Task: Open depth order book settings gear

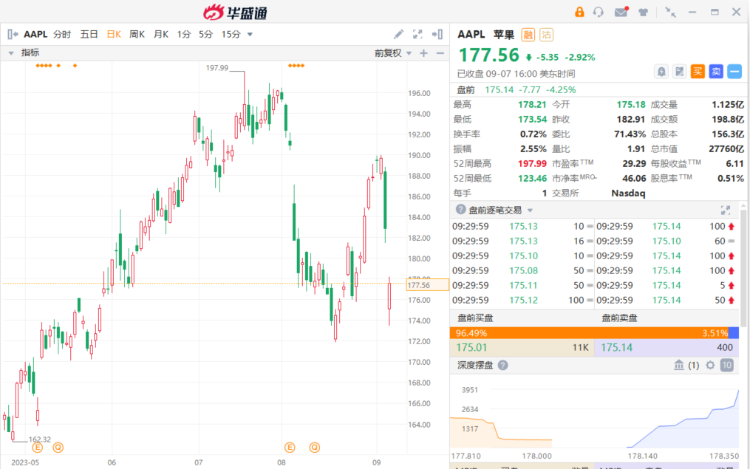Action: point(710,365)
